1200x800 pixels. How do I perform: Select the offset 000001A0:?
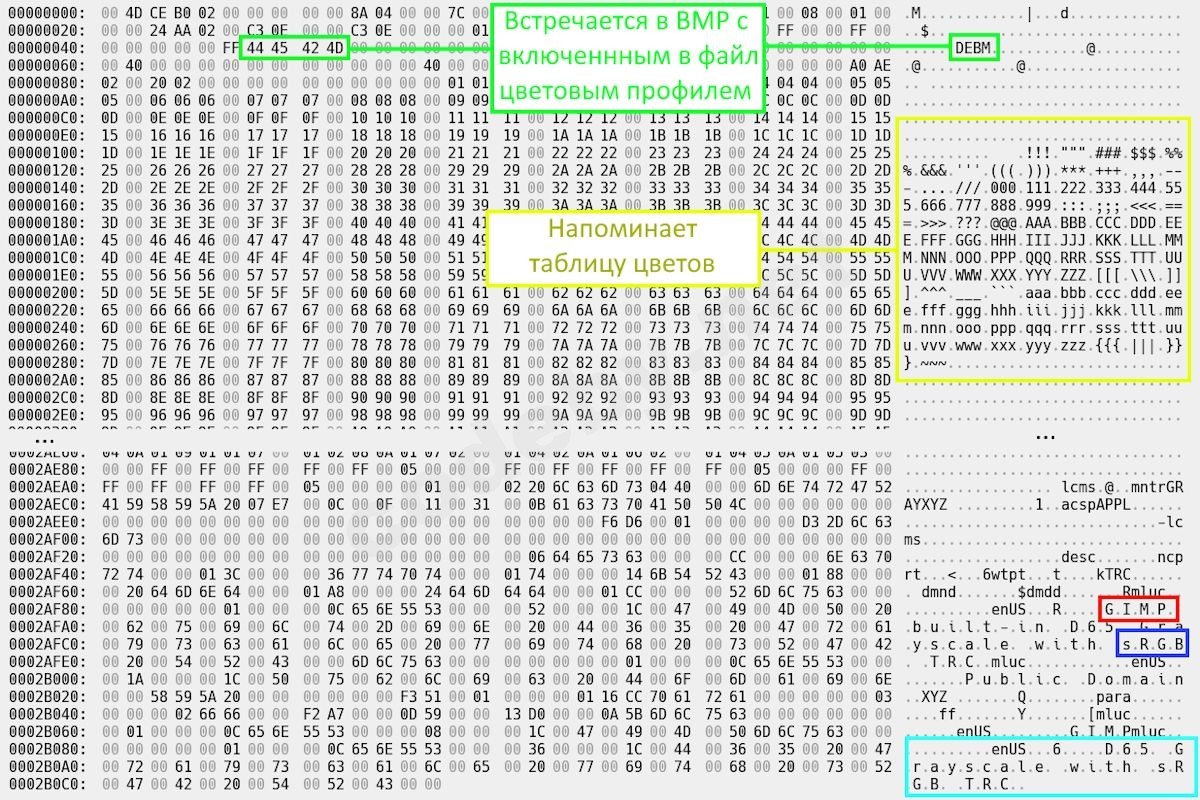[46, 240]
